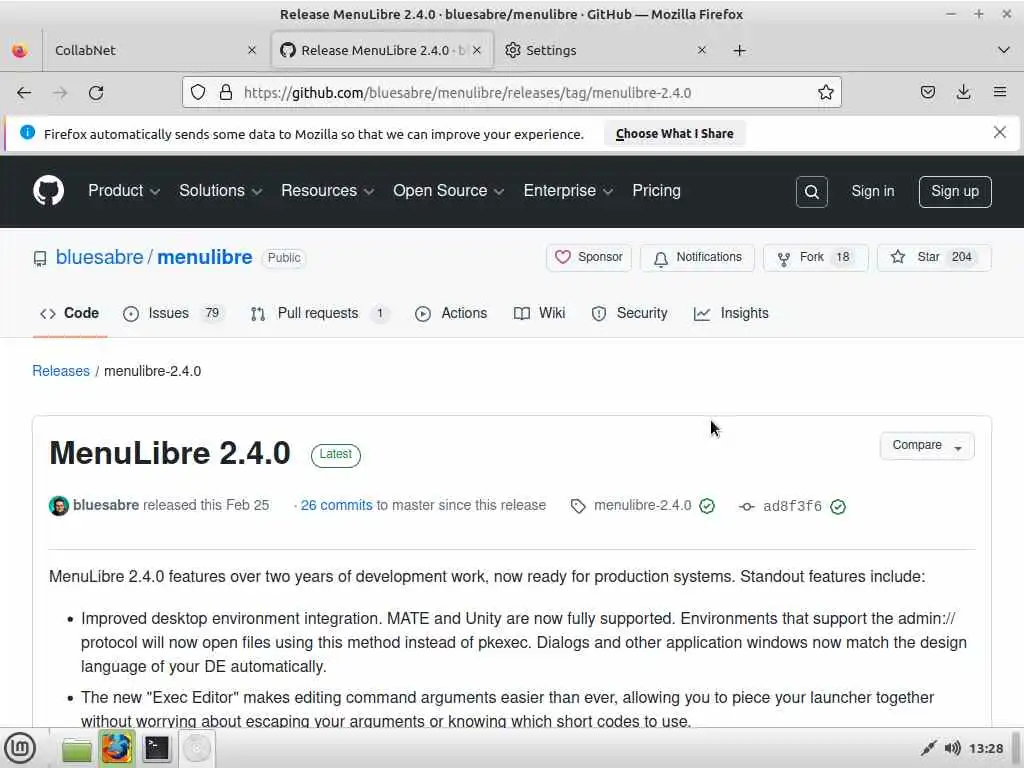The image size is (1024, 768).
Task: Click the Latest release badge
Action: [336, 455]
